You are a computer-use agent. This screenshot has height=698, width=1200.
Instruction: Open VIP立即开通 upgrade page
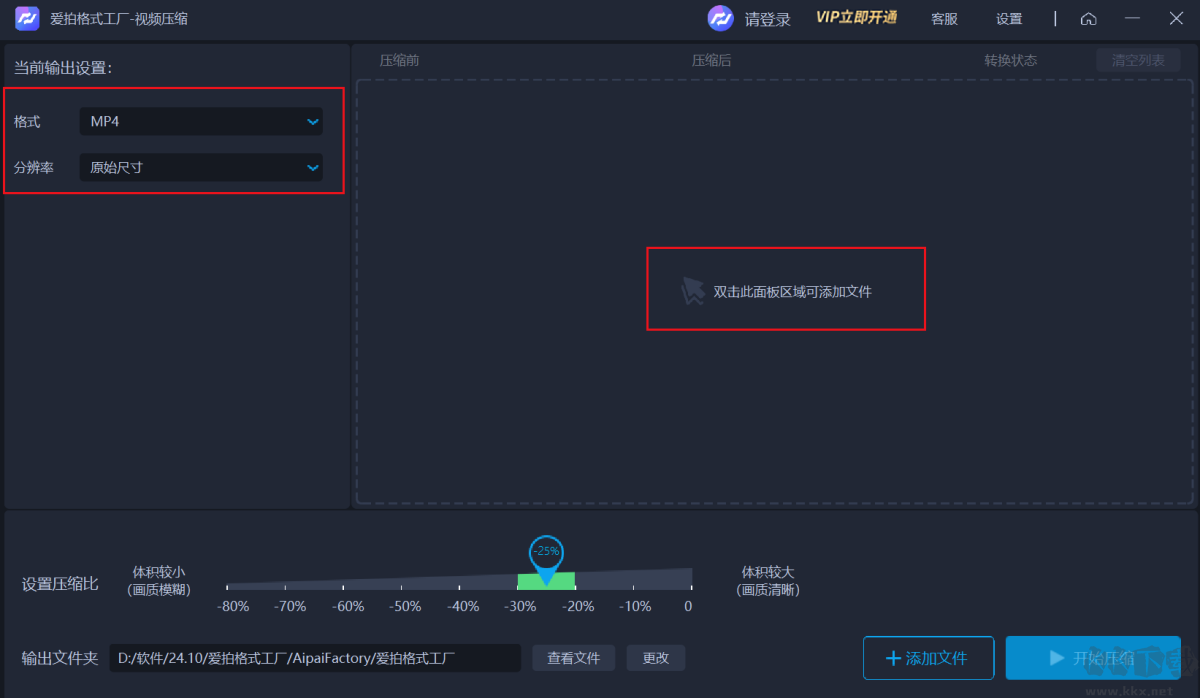(856, 18)
